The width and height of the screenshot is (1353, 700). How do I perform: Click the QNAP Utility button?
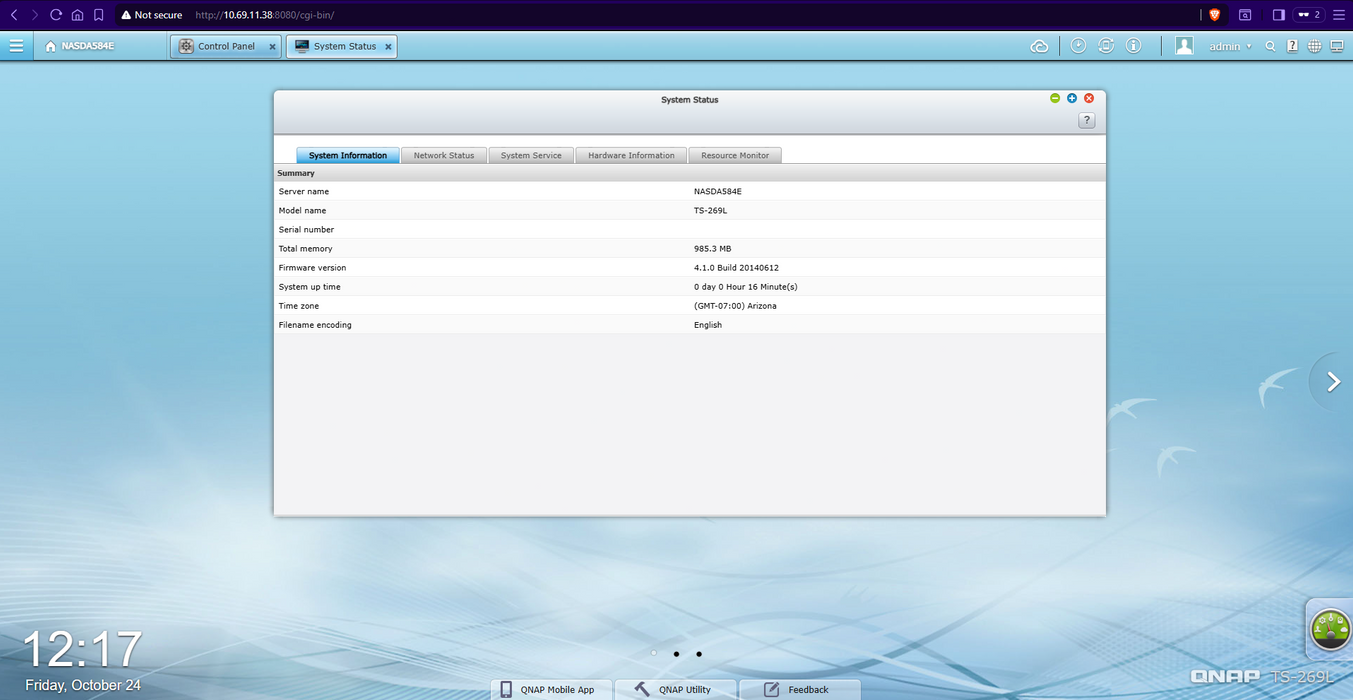pos(675,689)
